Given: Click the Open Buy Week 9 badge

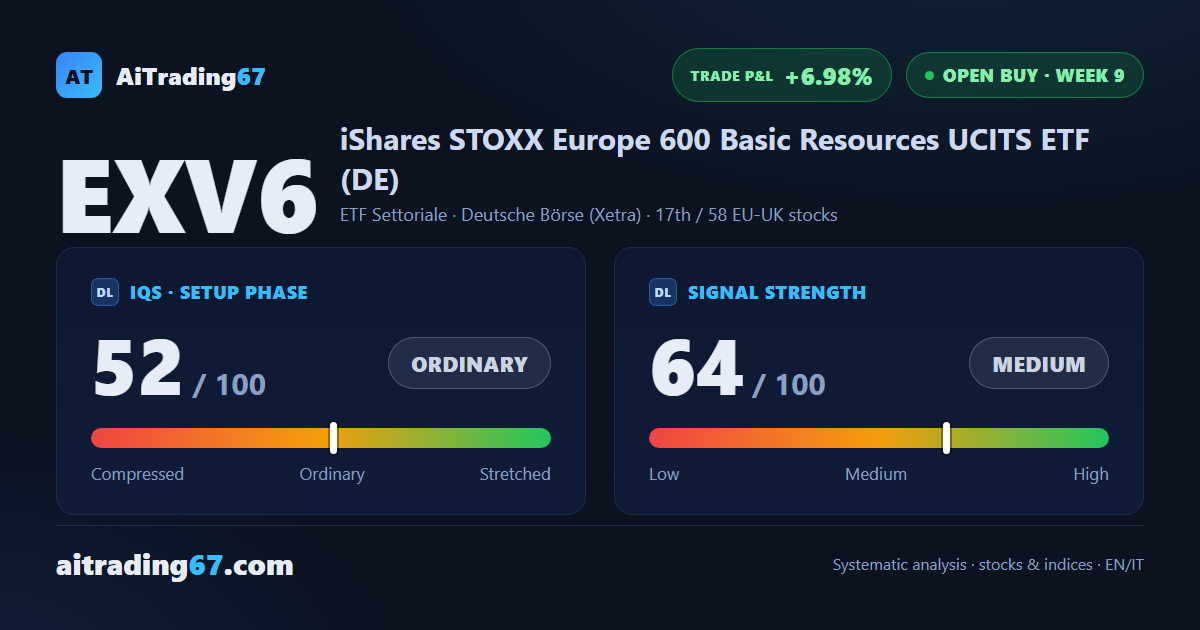Looking at the screenshot, I should 1024,75.
